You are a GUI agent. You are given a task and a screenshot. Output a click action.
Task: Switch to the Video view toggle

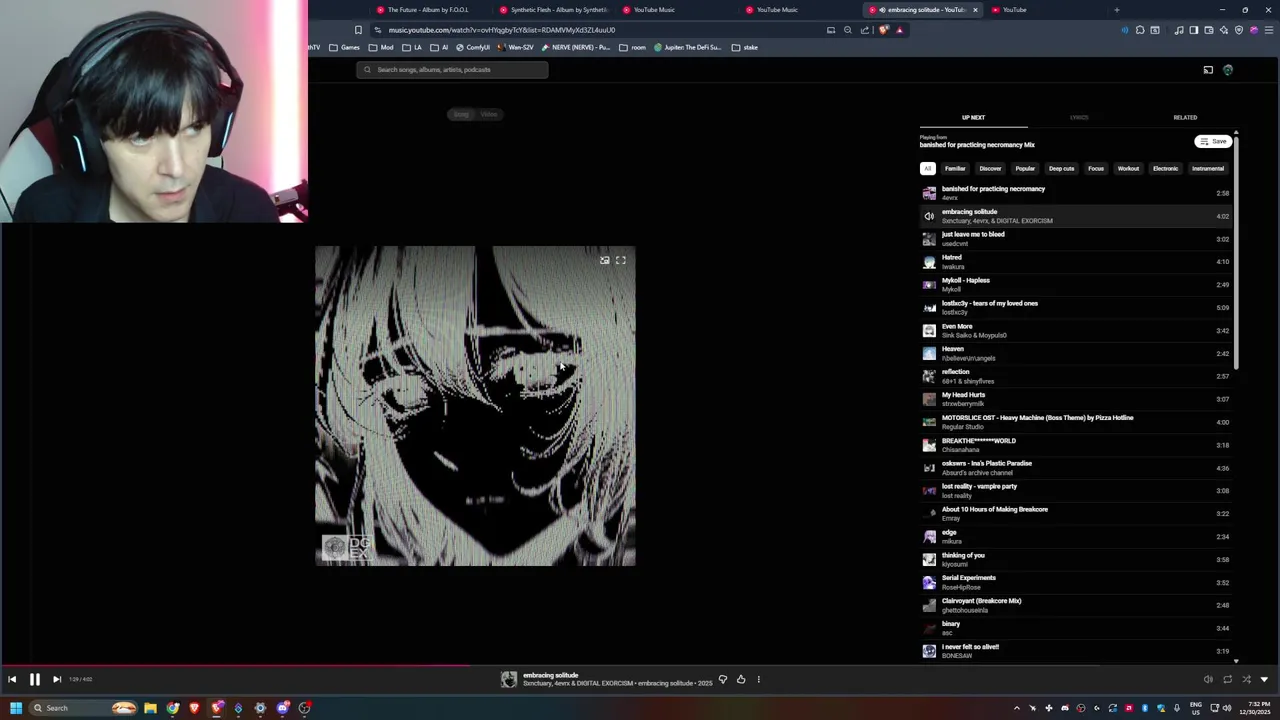click(x=489, y=114)
